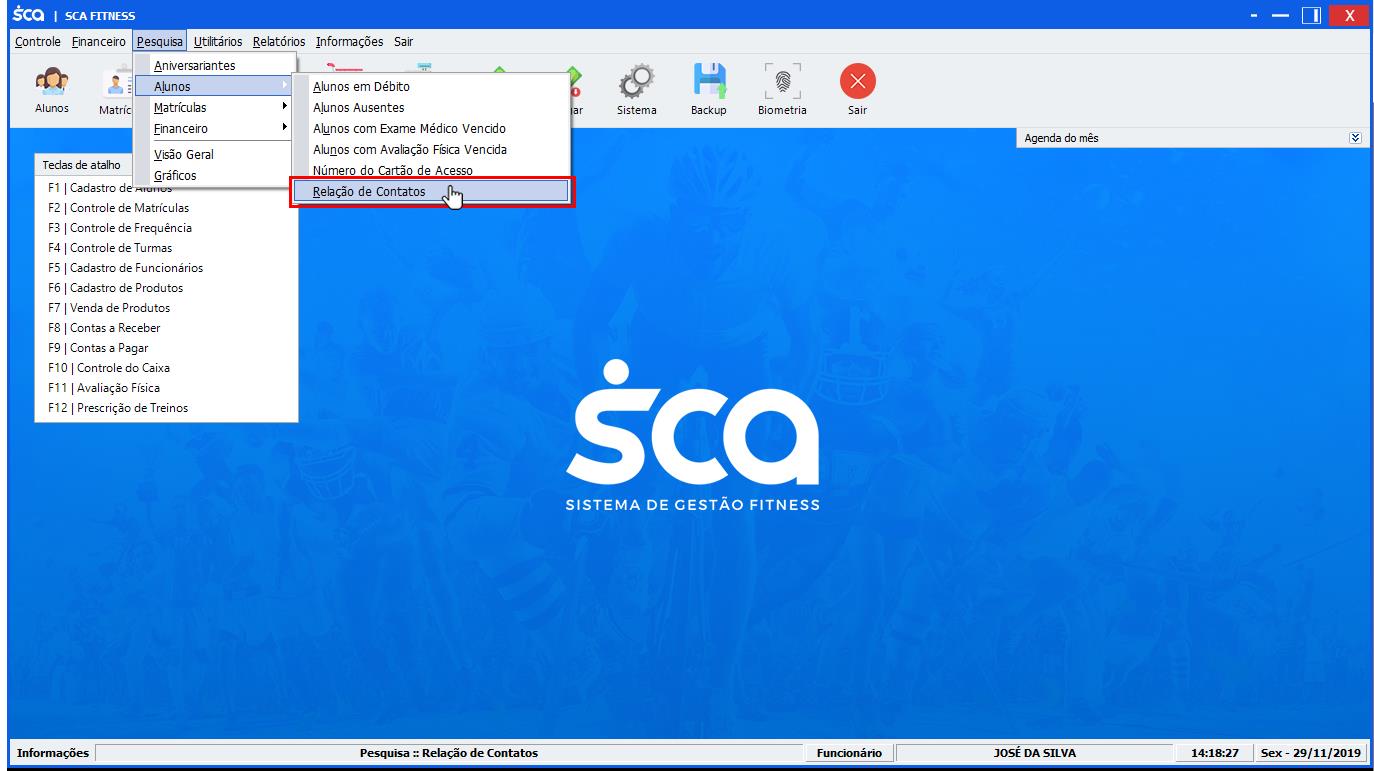1374x771 pixels.
Task: Click the date Sex - 29/11/2019
Action: click(1310, 753)
